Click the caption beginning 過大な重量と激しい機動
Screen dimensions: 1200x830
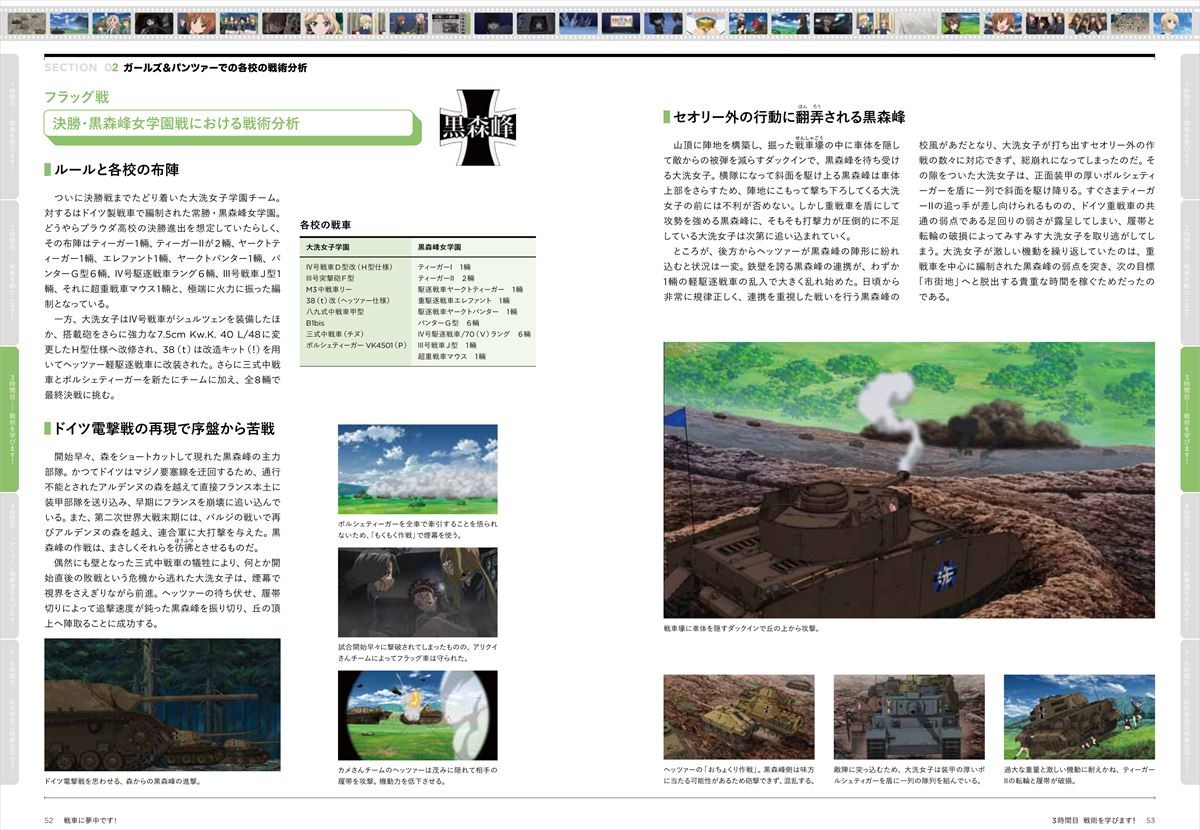[x=1079, y=774]
